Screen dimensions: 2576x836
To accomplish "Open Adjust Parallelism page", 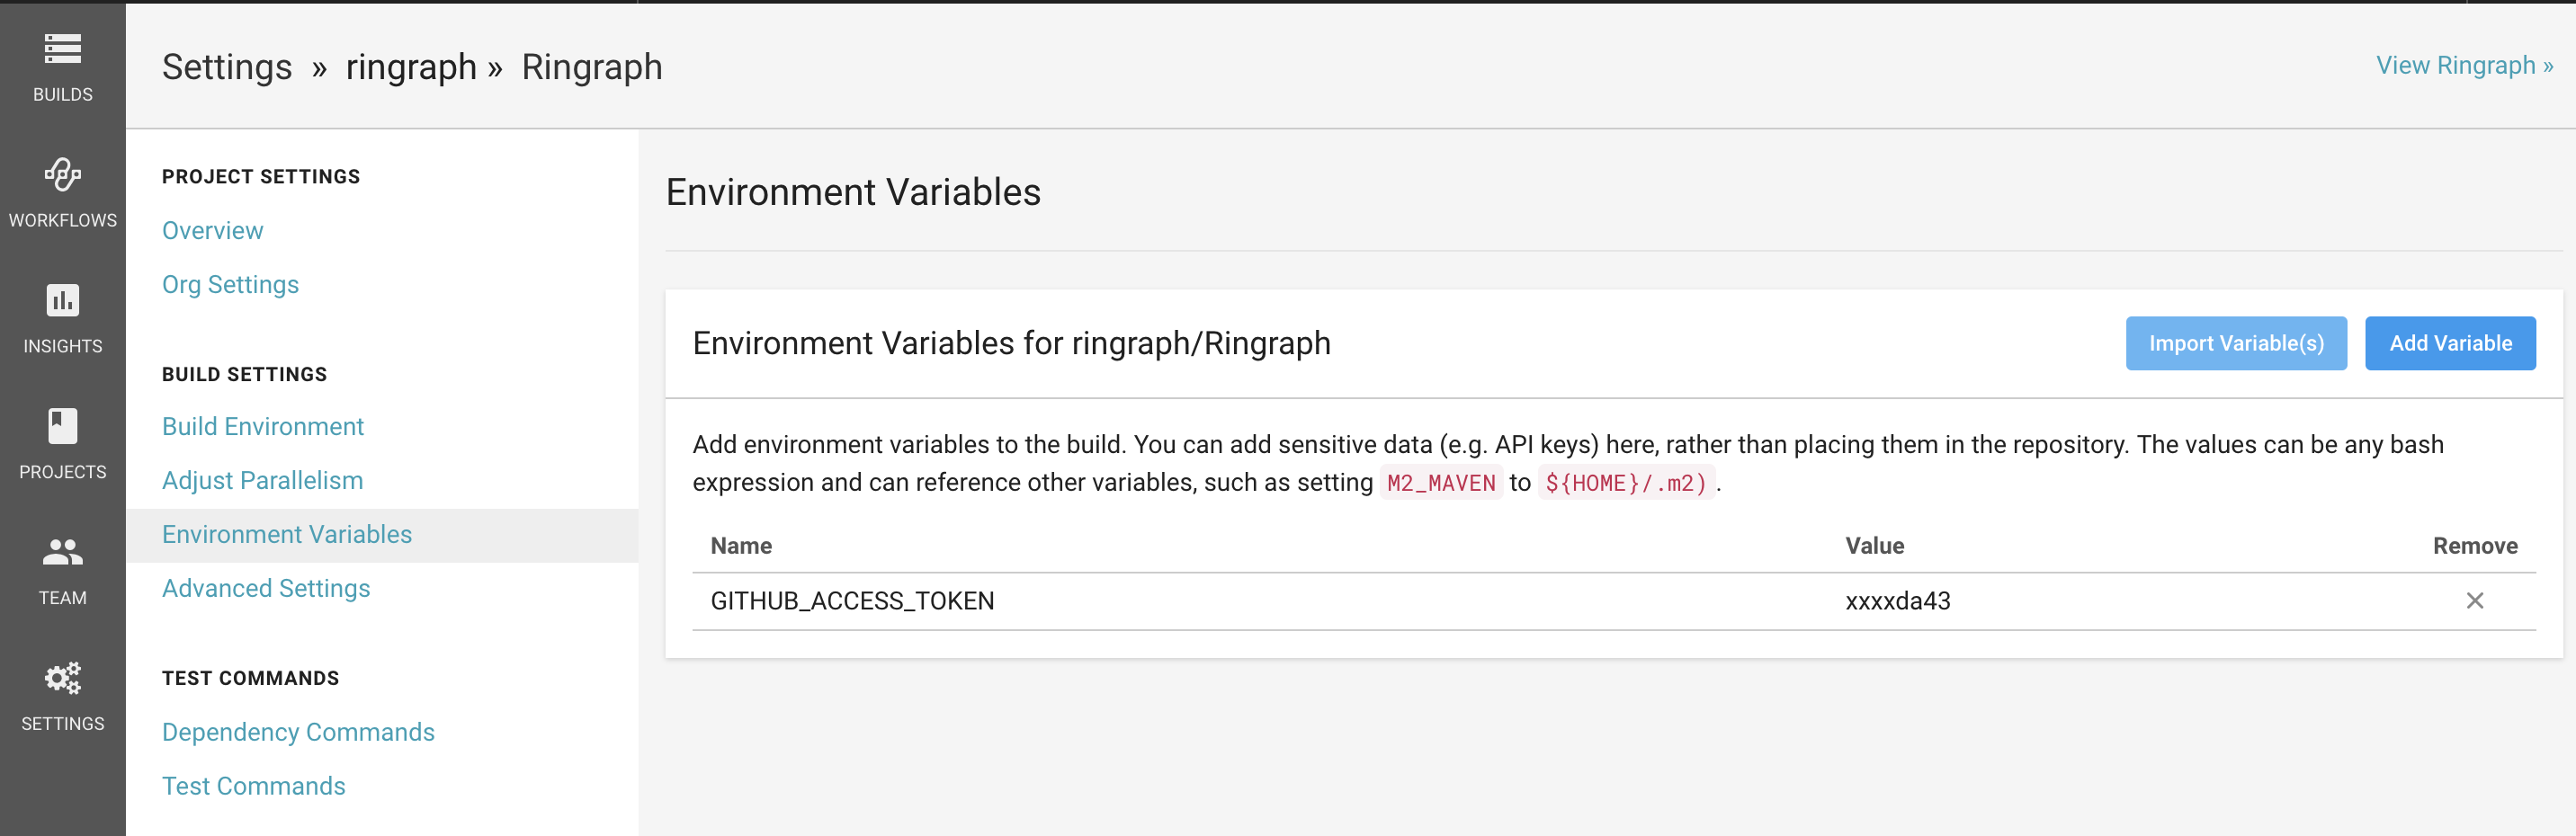I will click(262, 480).
